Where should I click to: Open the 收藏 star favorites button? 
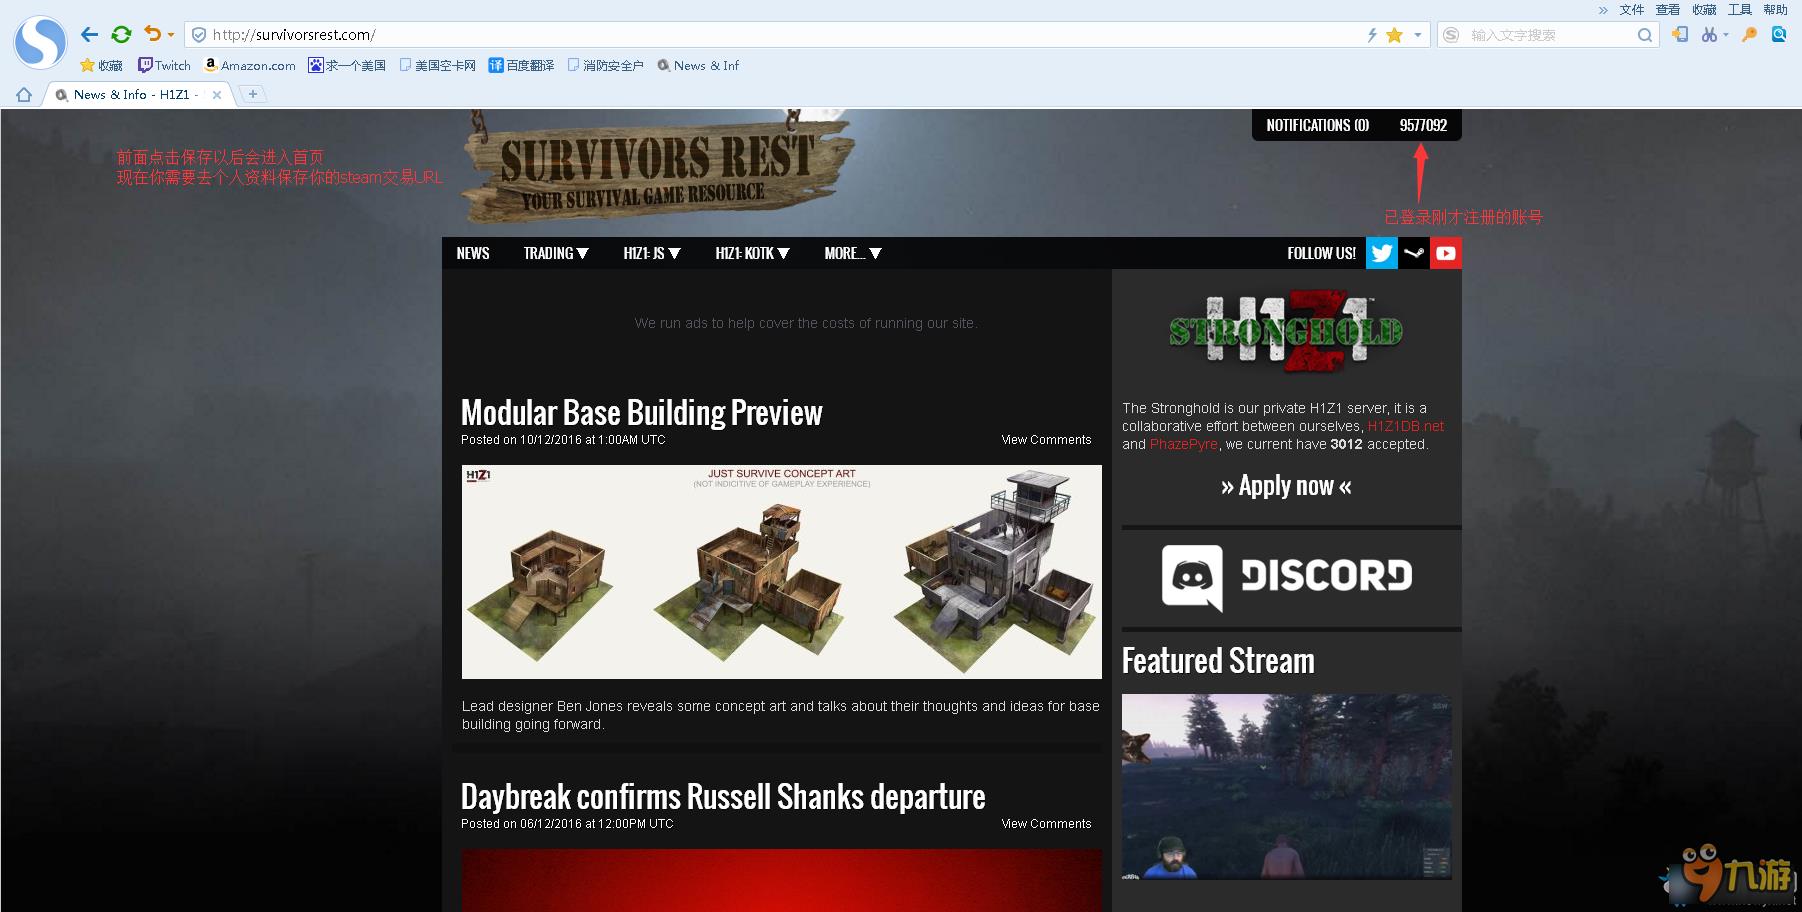tap(101, 65)
